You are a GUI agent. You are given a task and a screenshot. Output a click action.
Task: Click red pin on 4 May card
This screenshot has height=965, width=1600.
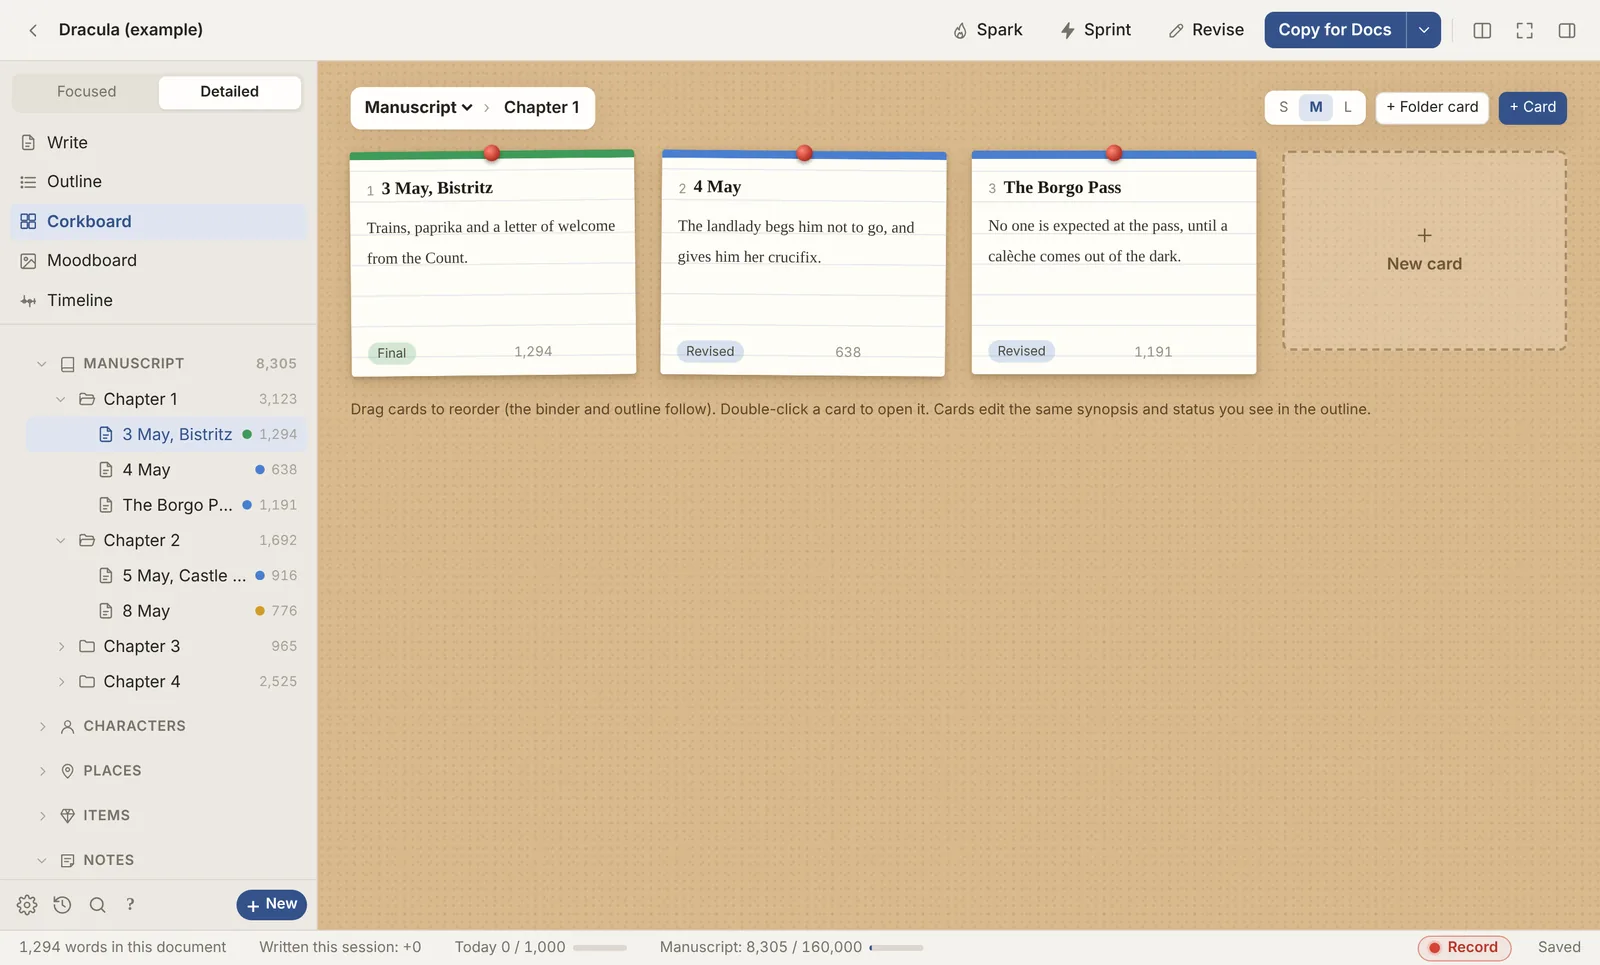coord(804,153)
